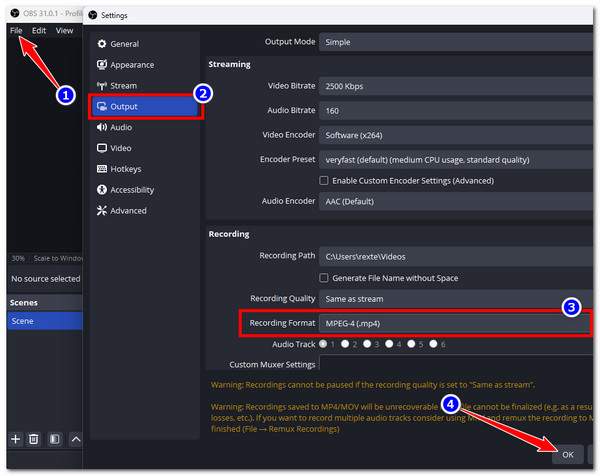
Task: Confirm settings with OK button
Action: coord(568,455)
